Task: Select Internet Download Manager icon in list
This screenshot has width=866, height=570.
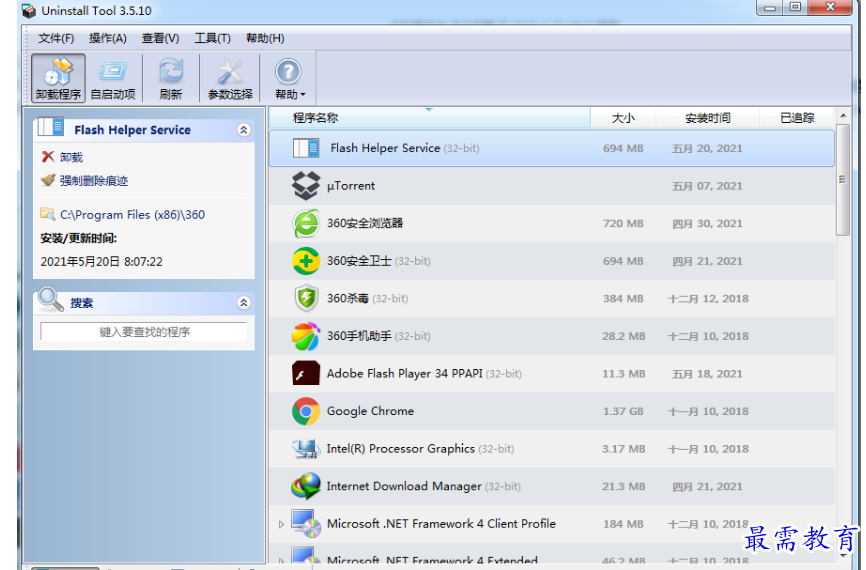Action: click(305, 487)
